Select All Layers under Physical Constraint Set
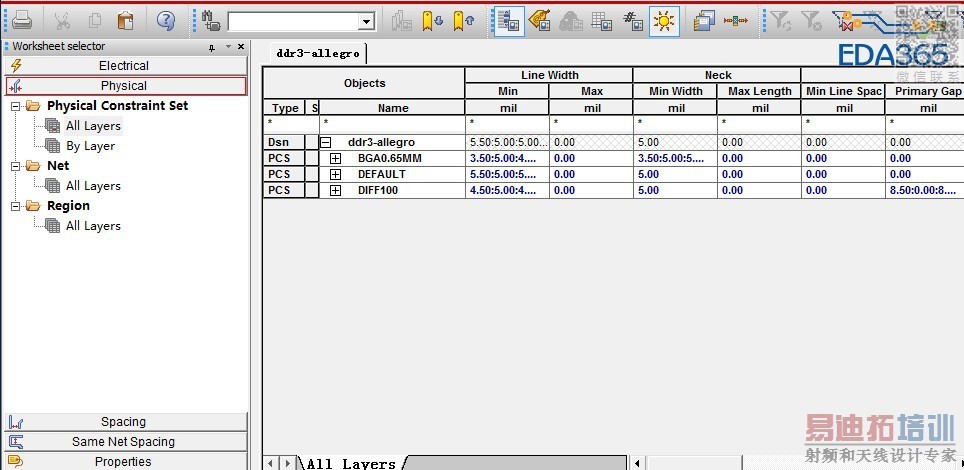Image resolution: width=964 pixels, height=470 pixels. (x=93, y=126)
